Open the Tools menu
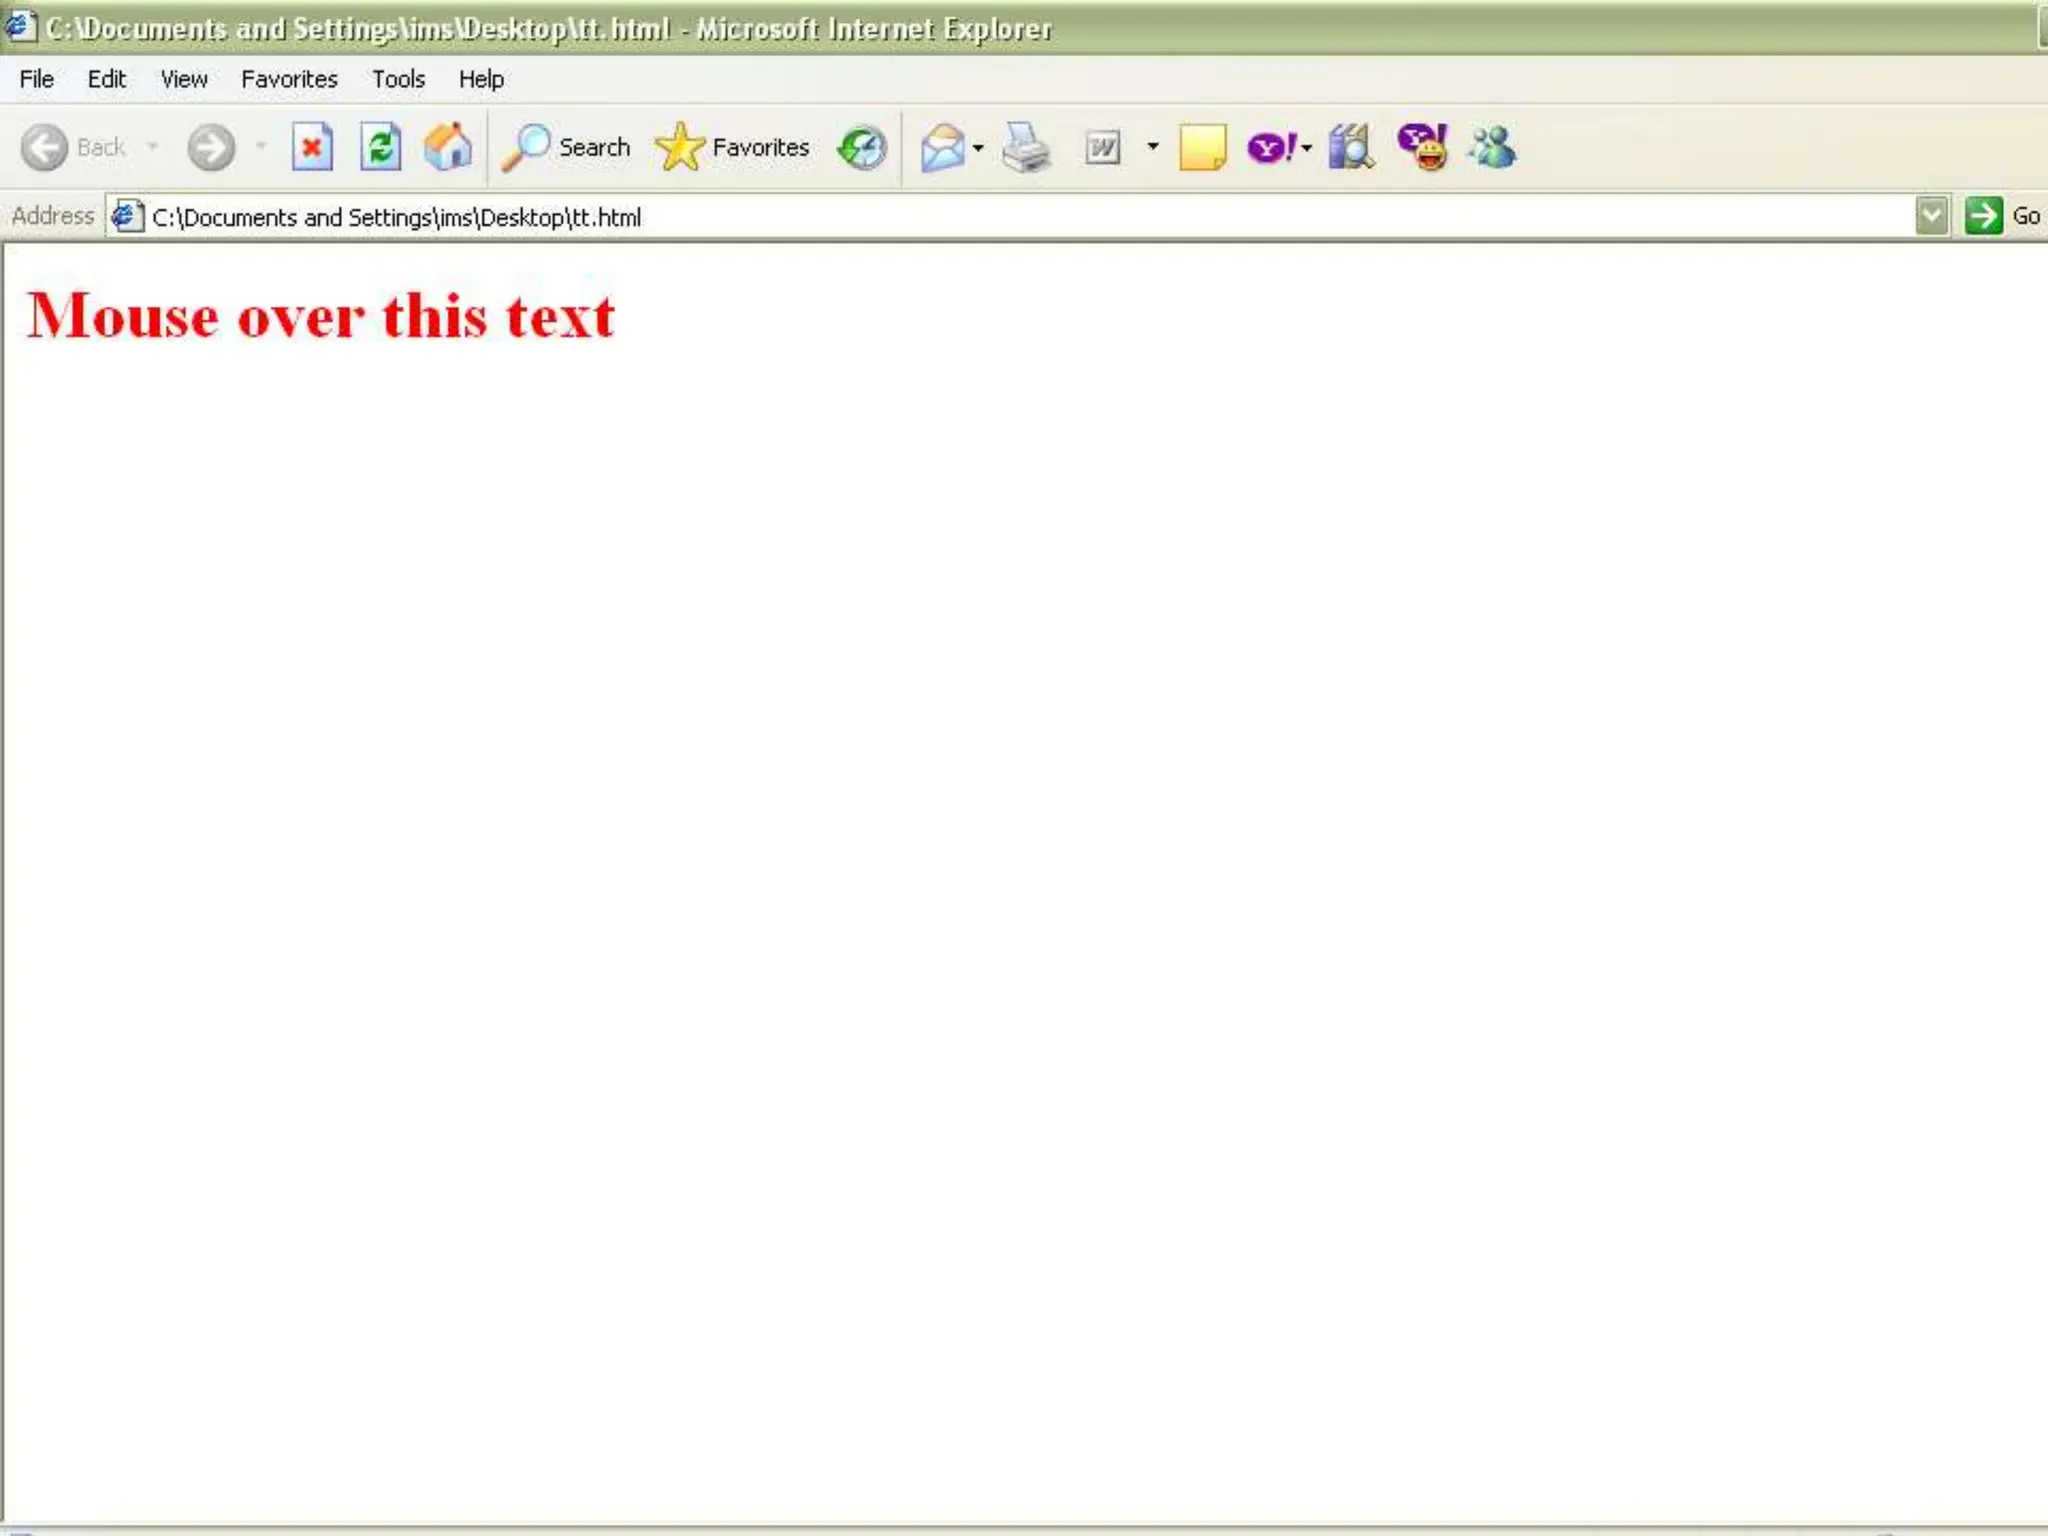This screenshot has width=2048, height=1536. (398, 79)
